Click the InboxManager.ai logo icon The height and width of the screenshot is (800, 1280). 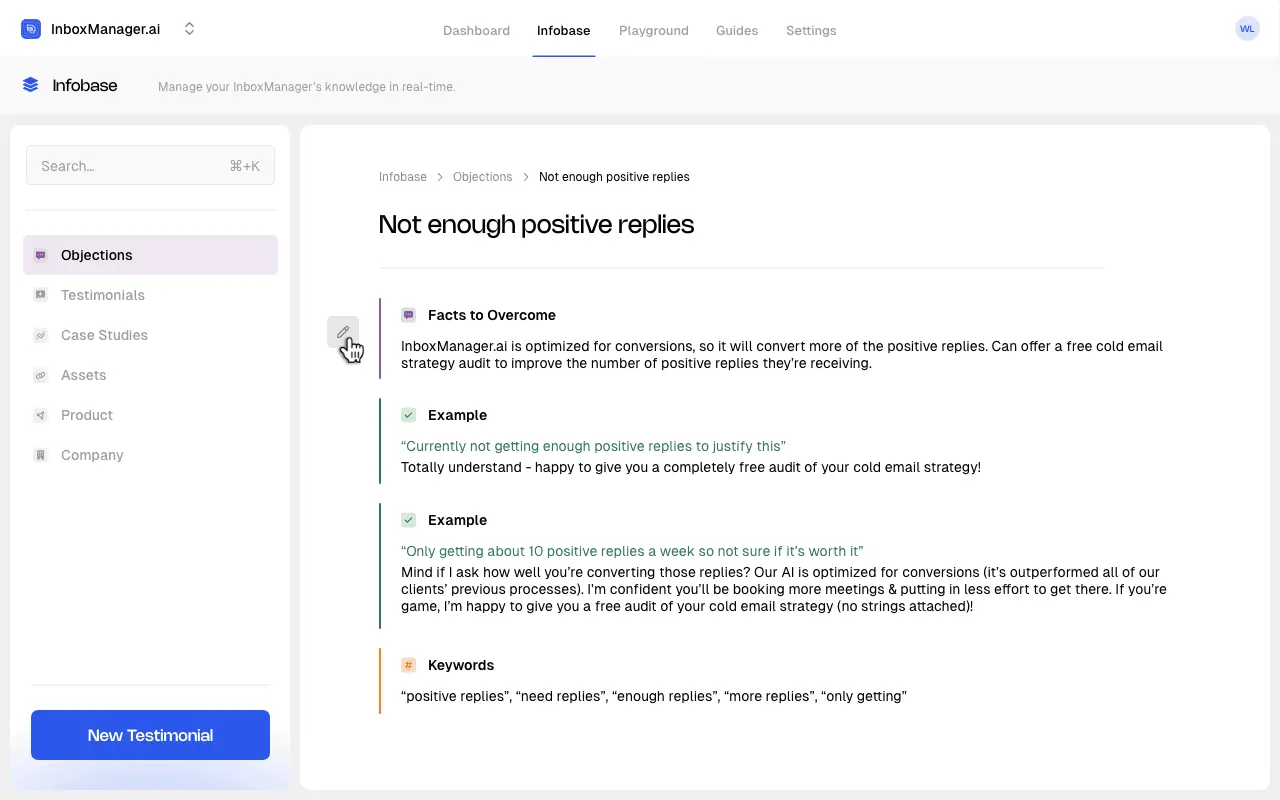tap(31, 29)
